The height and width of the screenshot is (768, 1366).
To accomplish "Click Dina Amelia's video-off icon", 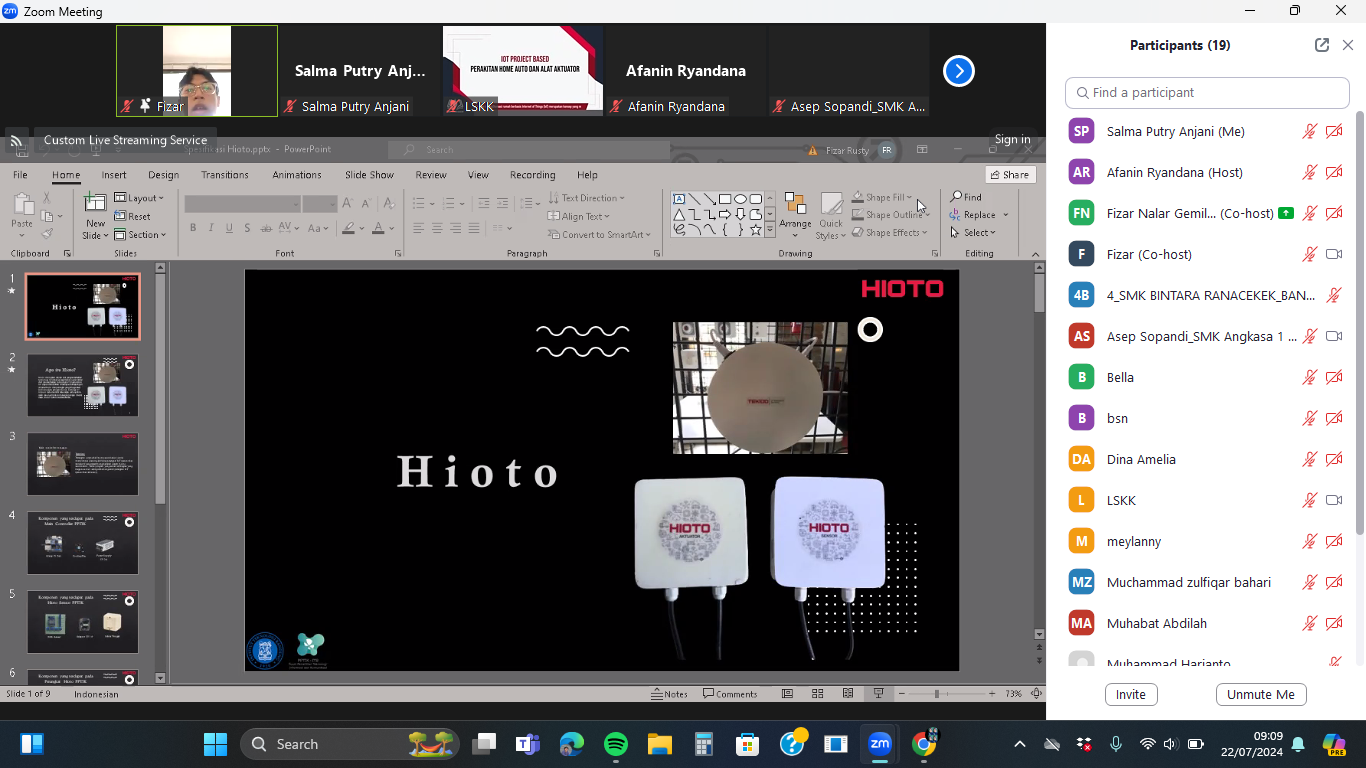I will pos(1334,459).
